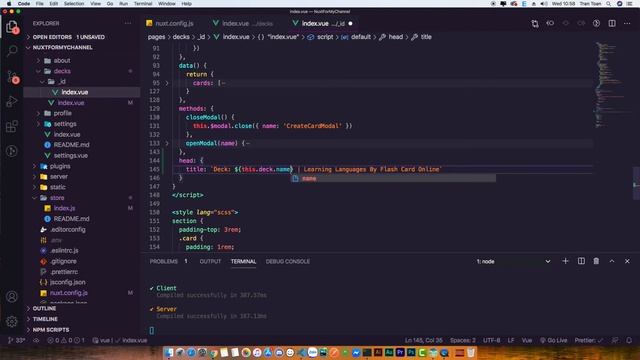
Task: Collapse the _id folder
Action: [62, 82]
